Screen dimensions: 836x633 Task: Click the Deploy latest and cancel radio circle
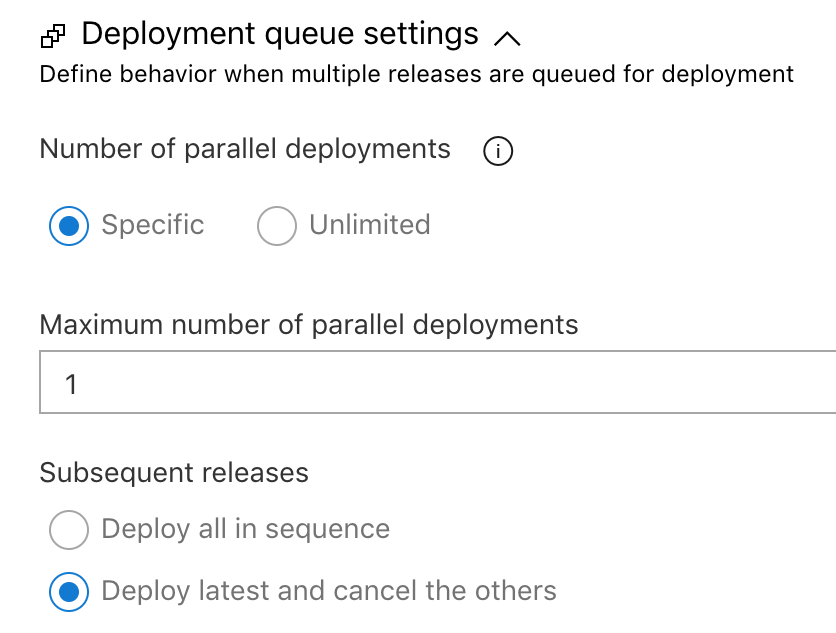click(69, 591)
